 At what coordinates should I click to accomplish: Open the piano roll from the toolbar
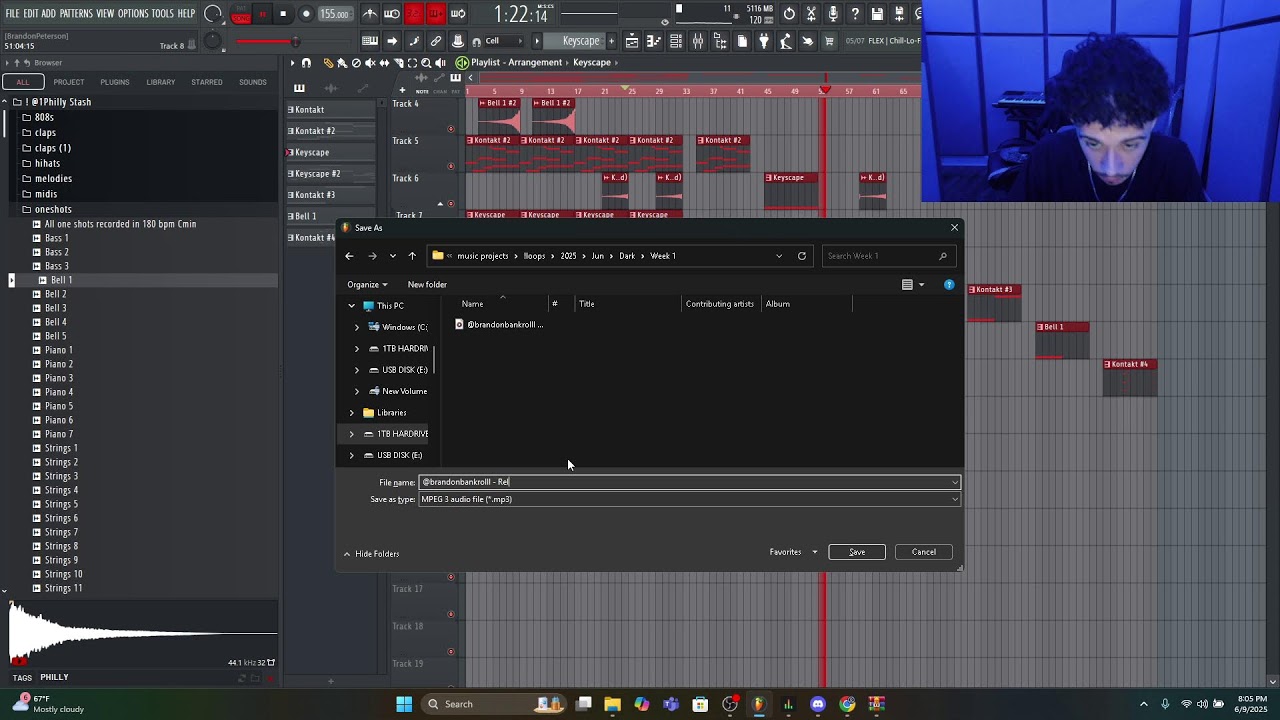click(x=653, y=41)
